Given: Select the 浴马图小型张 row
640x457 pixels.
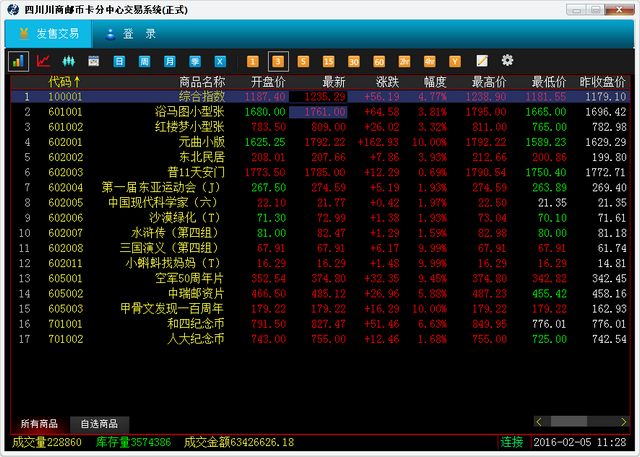Looking at the screenshot, I should tap(320, 112).
